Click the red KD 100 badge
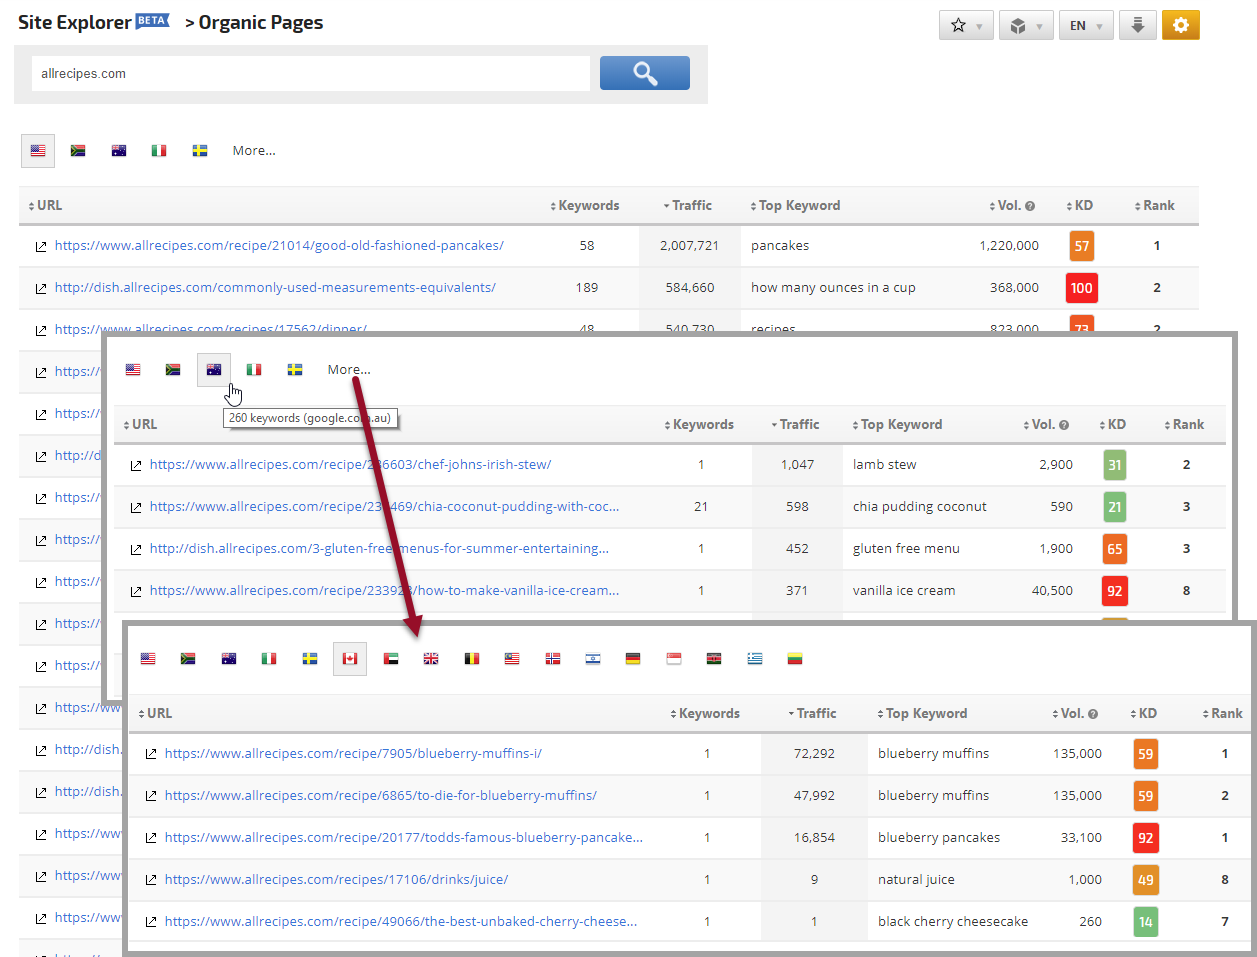The height and width of the screenshot is (957, 1257). click(x=1081, y=288)
